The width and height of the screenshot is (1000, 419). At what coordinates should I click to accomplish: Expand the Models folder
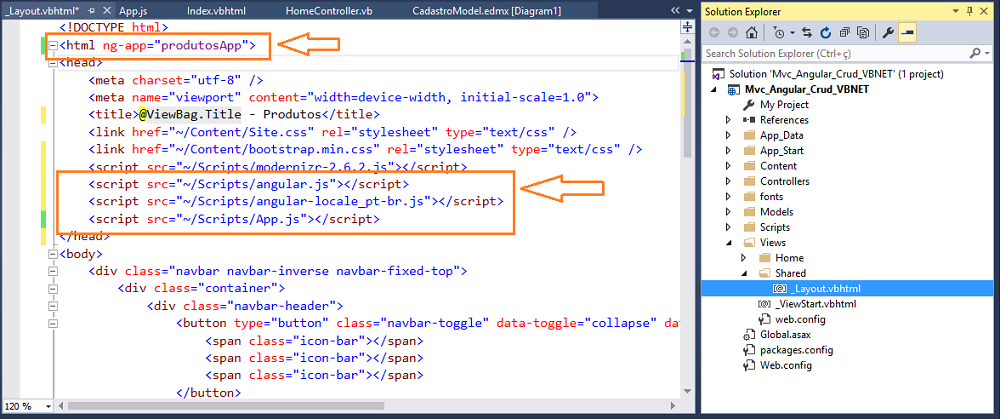click(x=728, y=212)
